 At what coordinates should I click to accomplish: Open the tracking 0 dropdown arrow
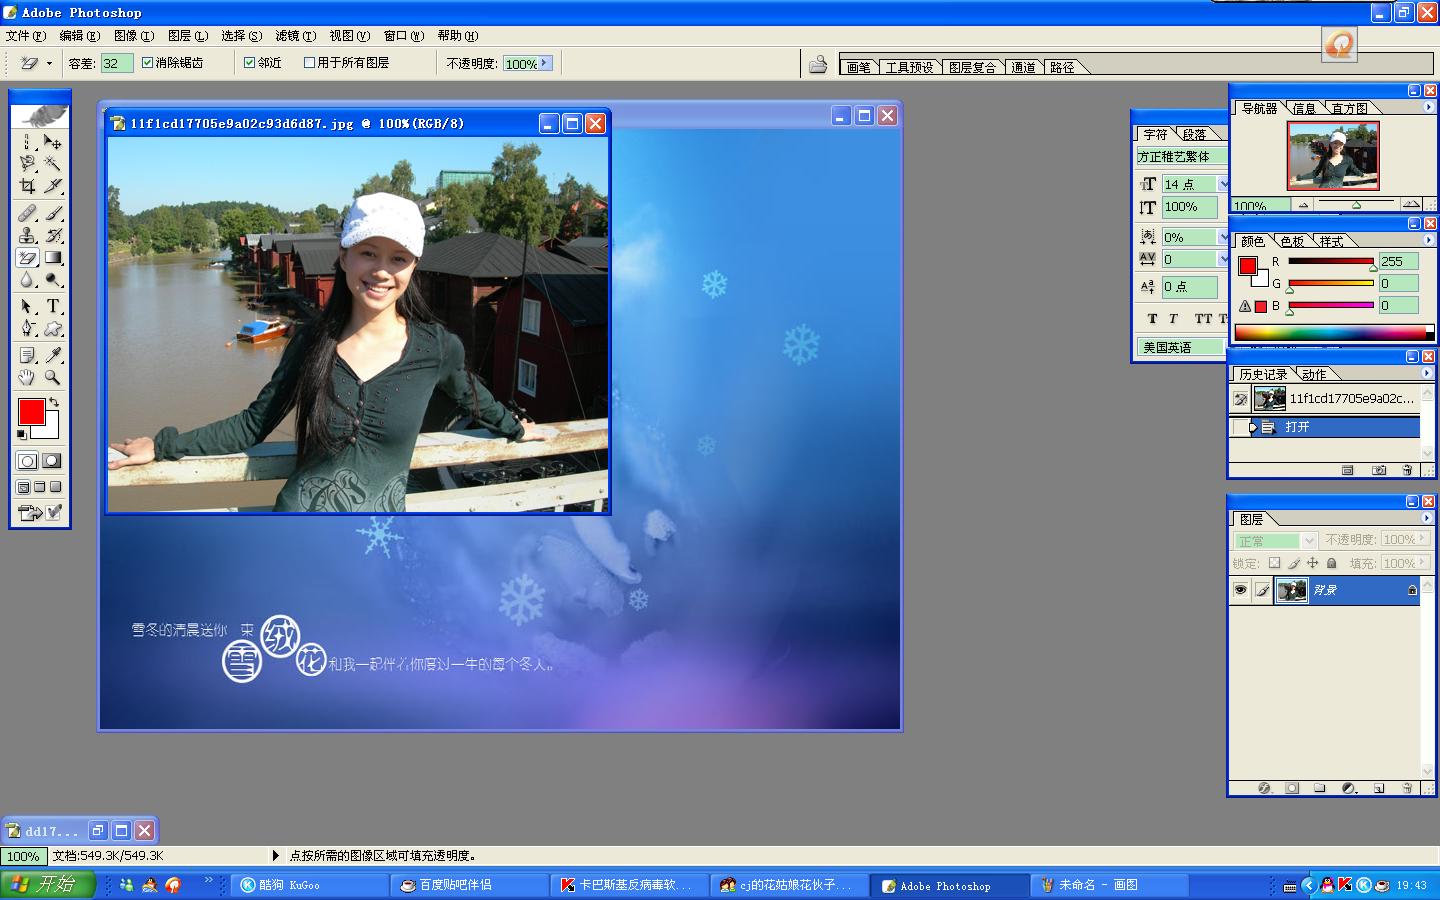coord(1223,259)
